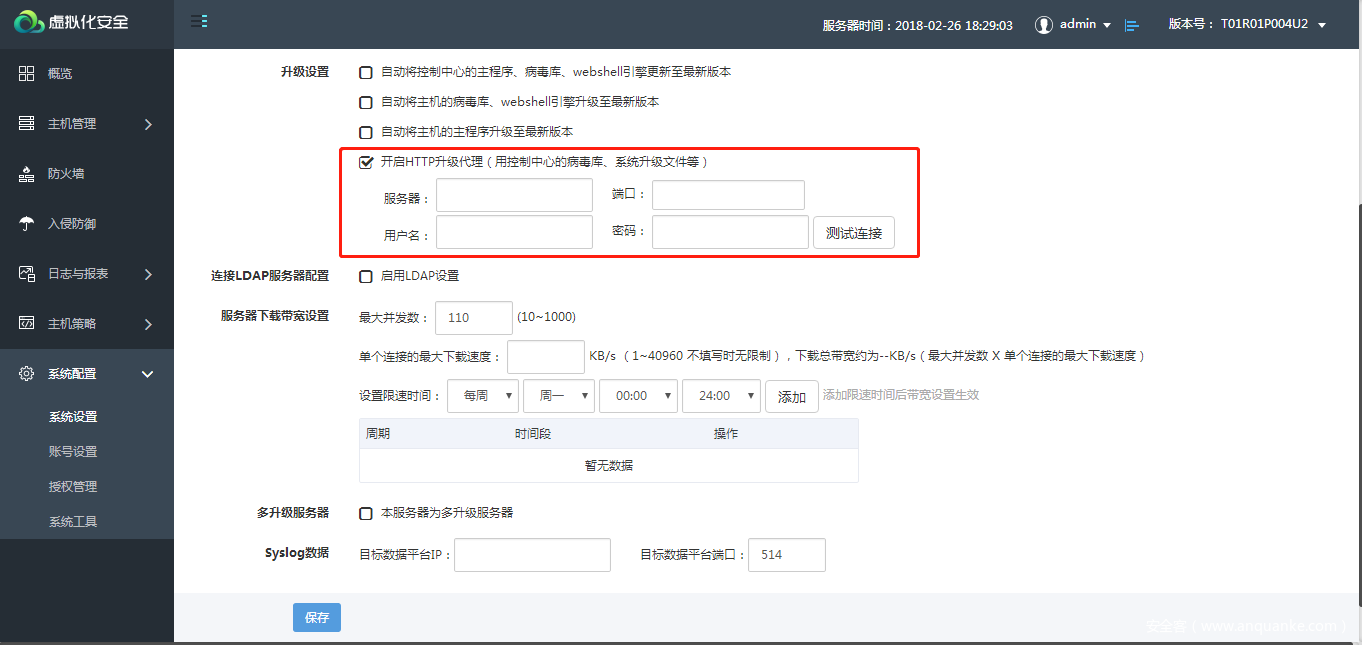Click the System Configuration (系统配置) gear icon
Viewport: 1362px width, 645px height.
(27, 374)
